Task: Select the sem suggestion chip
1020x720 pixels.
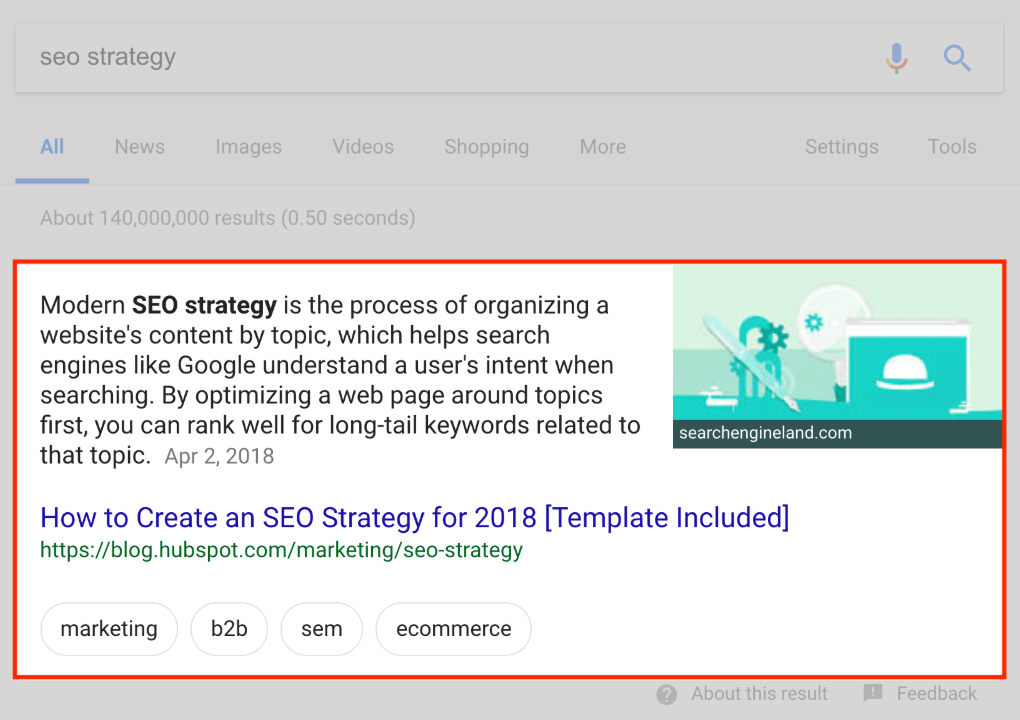Action: click(x=321, y=629)
